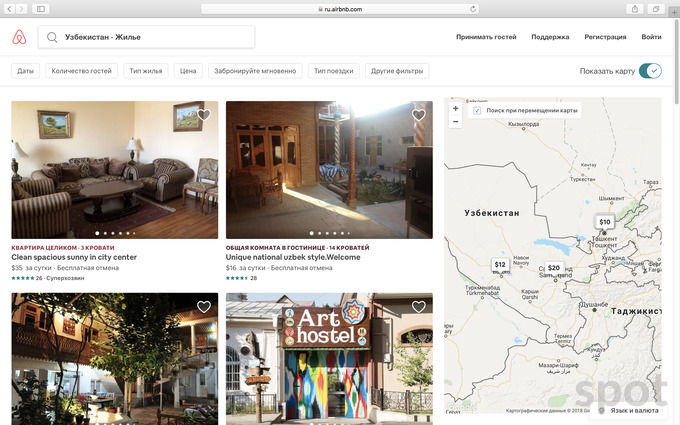The height and width of the screenshot is (425, 680).
Task: Save the 'Clean spacious sunny' listing with heart
Action: 204,115
